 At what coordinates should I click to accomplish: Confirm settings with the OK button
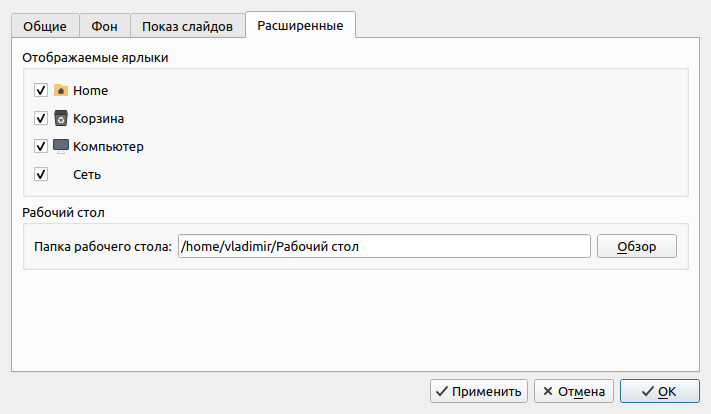click(660, 391)
